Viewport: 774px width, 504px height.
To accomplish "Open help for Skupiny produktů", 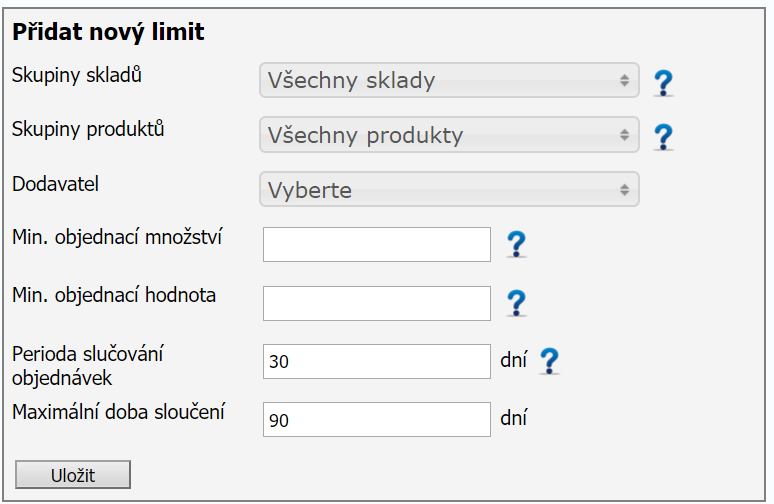I will (x=663, y=137).
